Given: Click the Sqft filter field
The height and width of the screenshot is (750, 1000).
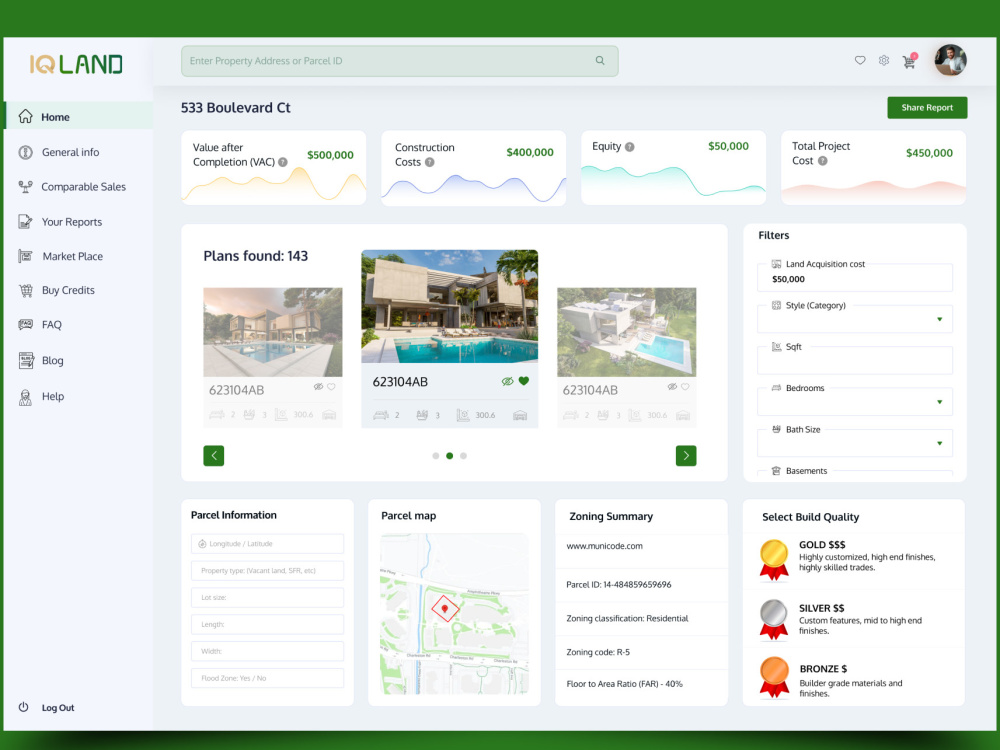Looking at the screenshot, I should [855, 360].
